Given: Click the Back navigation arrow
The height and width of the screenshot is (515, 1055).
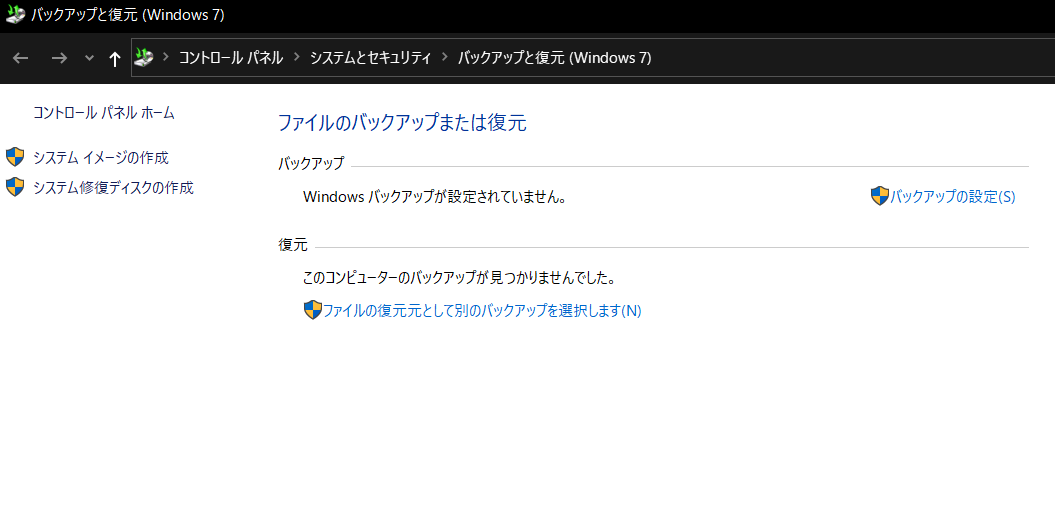Looking at the screenshot, I should tap(20, 59).
